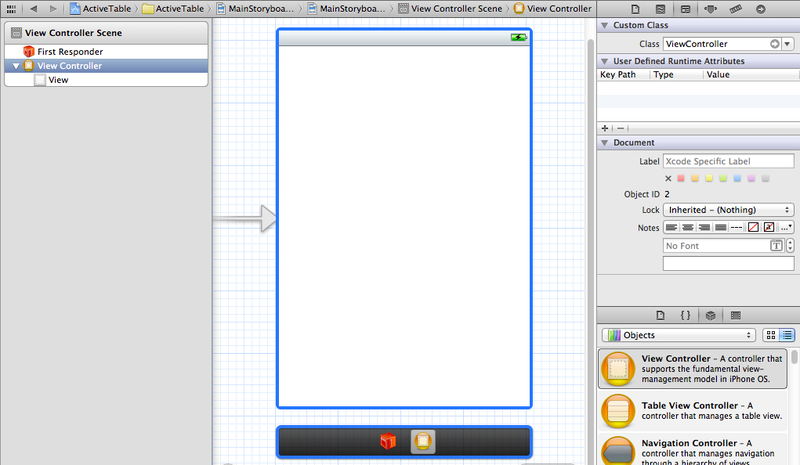
Task: Click the font size stepper
Action: click(x=790, y=246)
